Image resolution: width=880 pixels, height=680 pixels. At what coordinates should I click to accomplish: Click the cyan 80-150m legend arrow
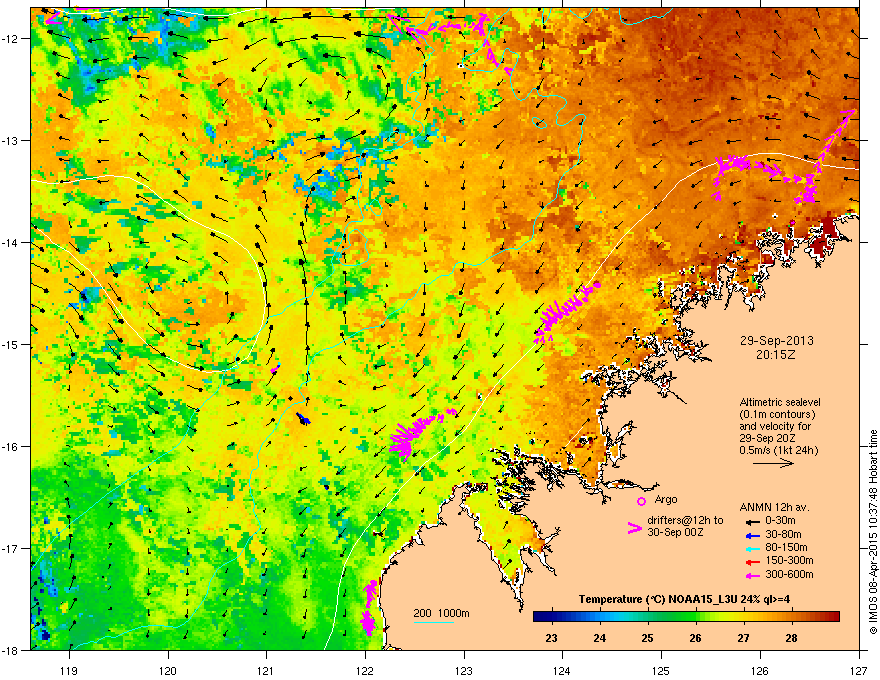point(753,548)
